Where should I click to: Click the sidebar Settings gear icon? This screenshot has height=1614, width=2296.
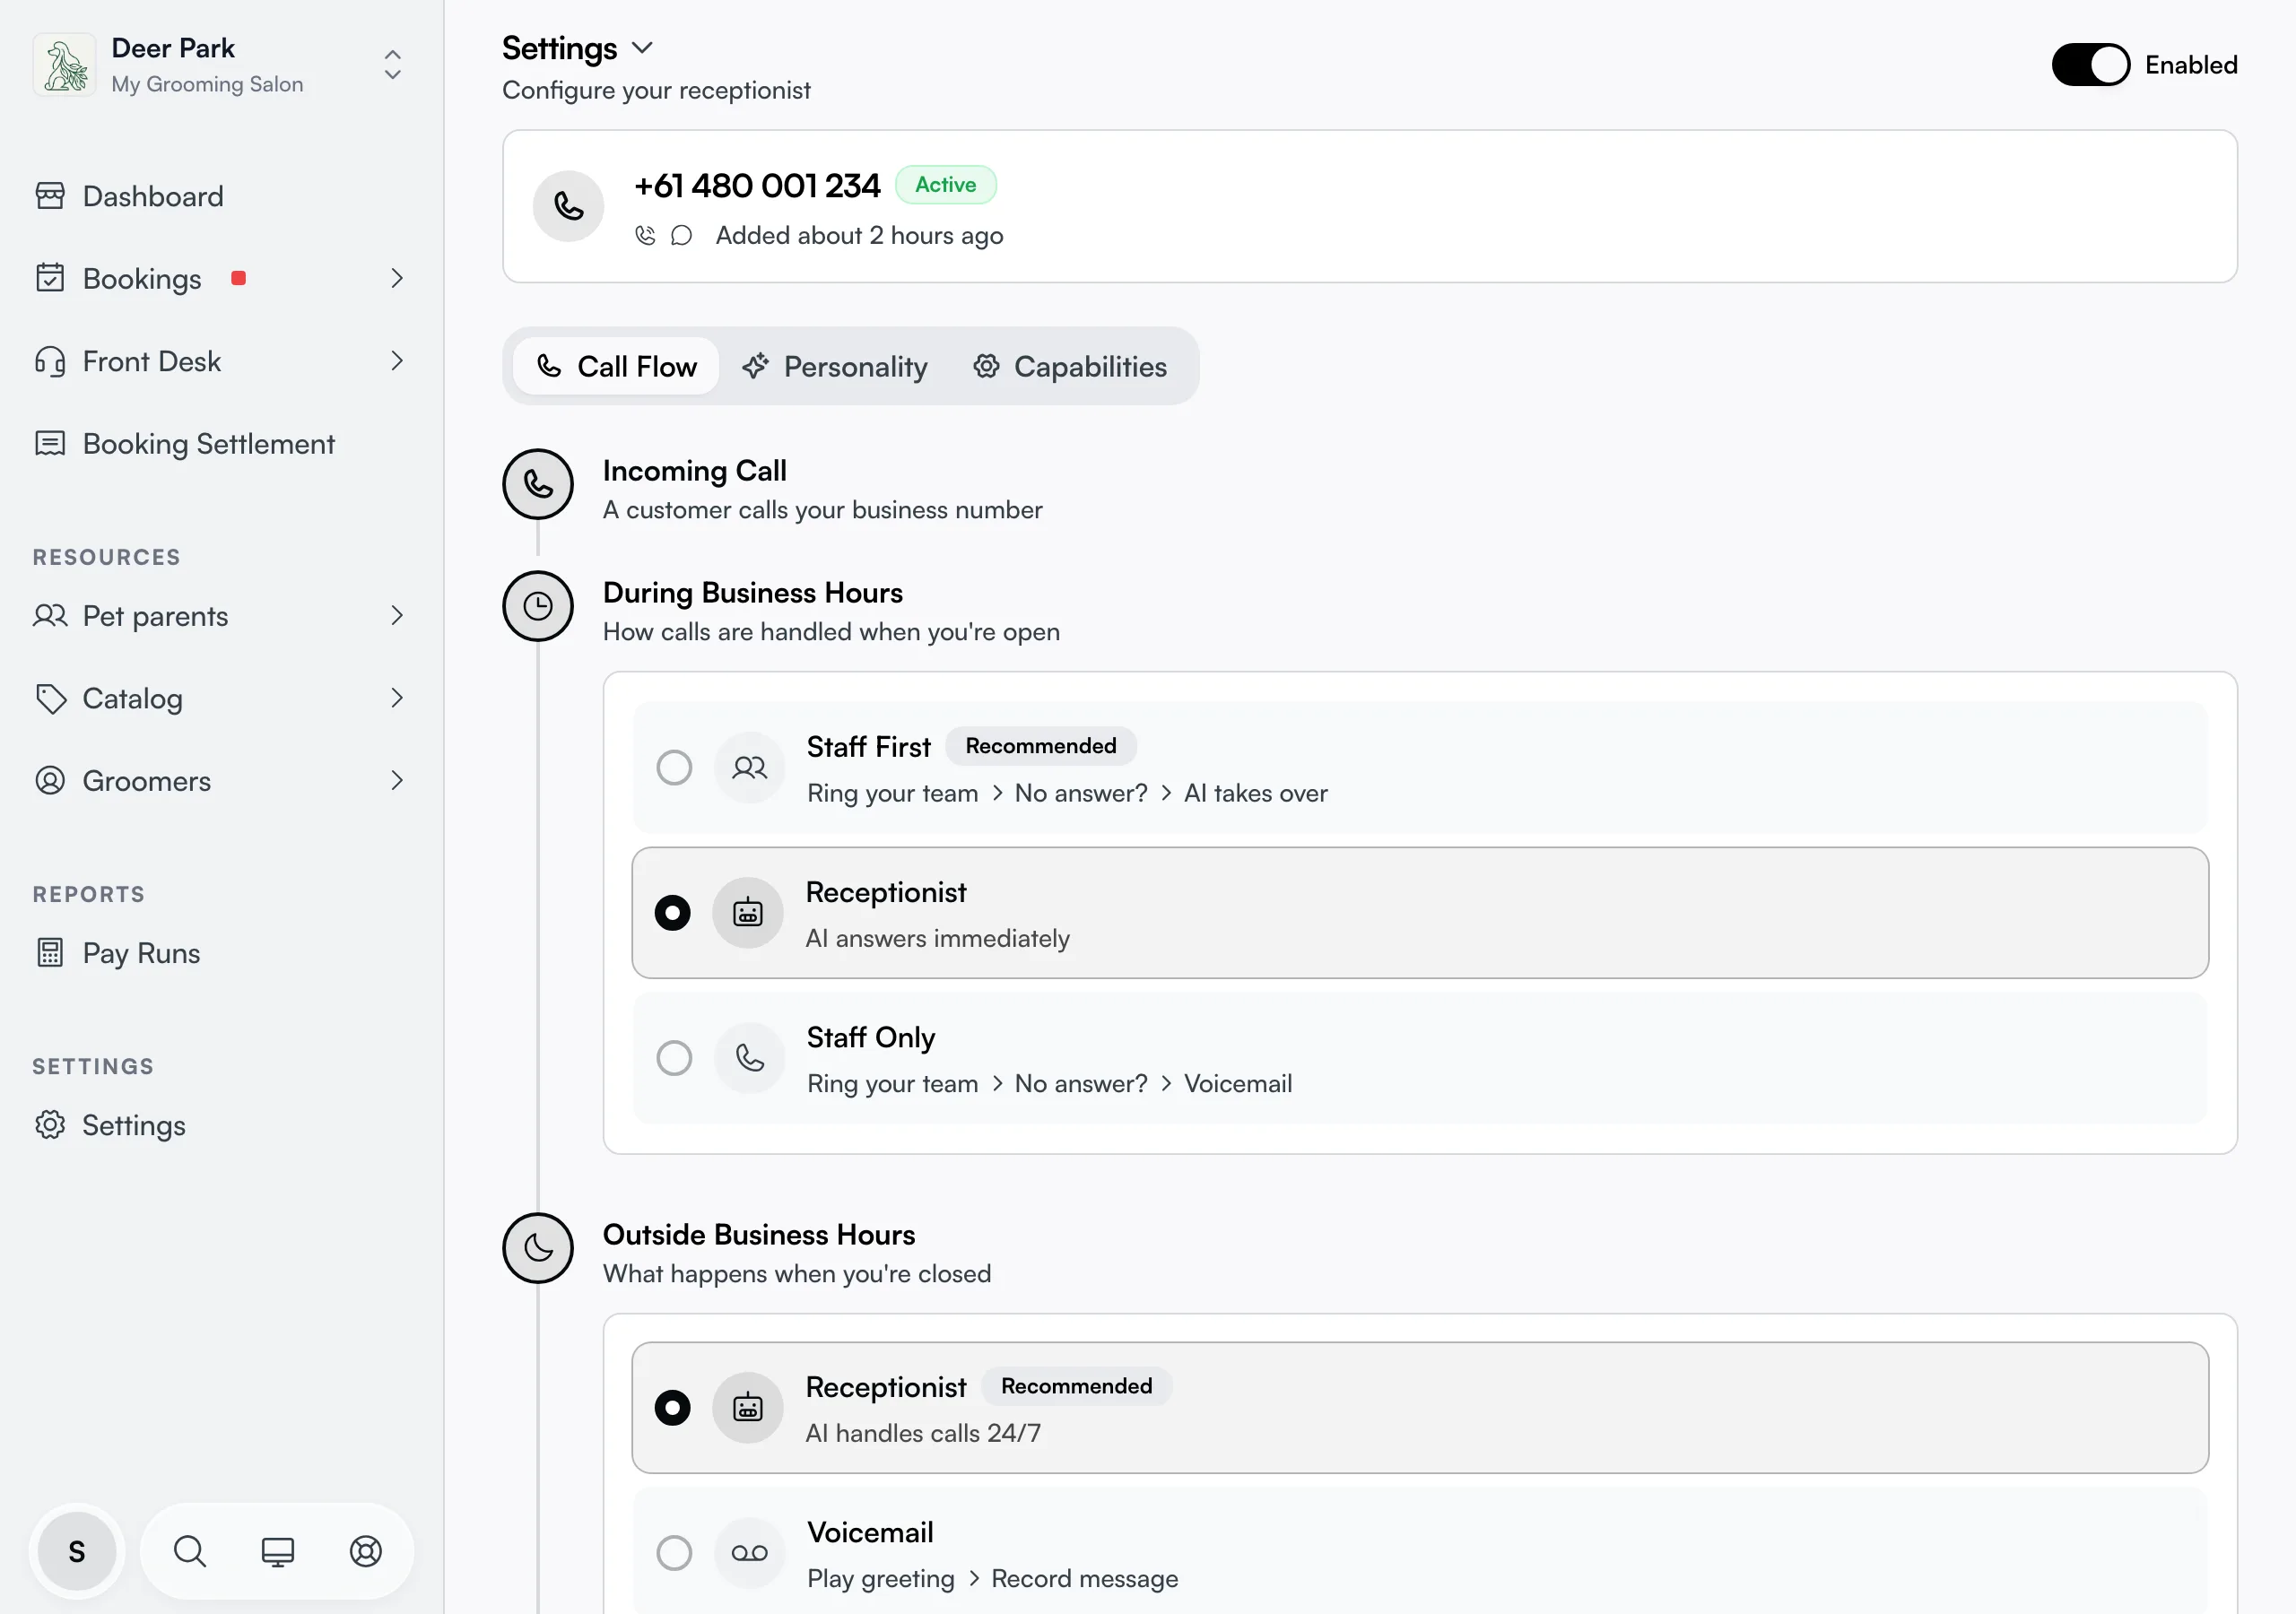tap(50, 1125)
